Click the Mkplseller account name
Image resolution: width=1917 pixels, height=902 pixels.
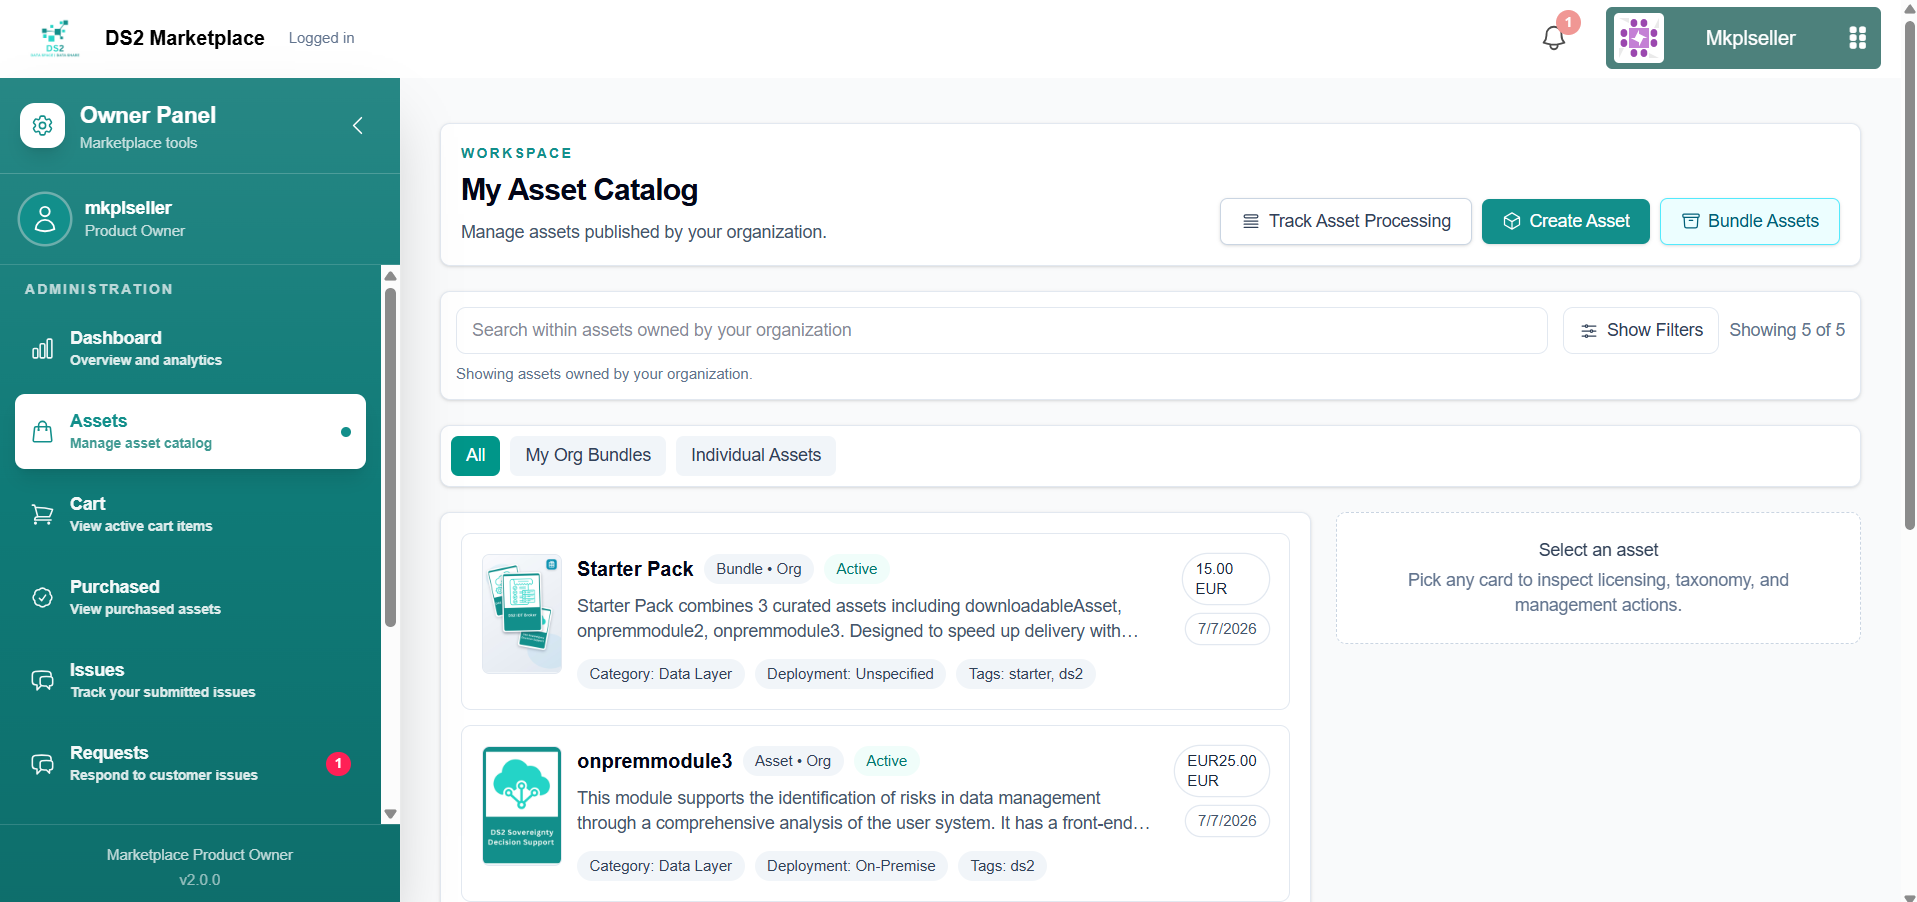(x=1750, y=38)
